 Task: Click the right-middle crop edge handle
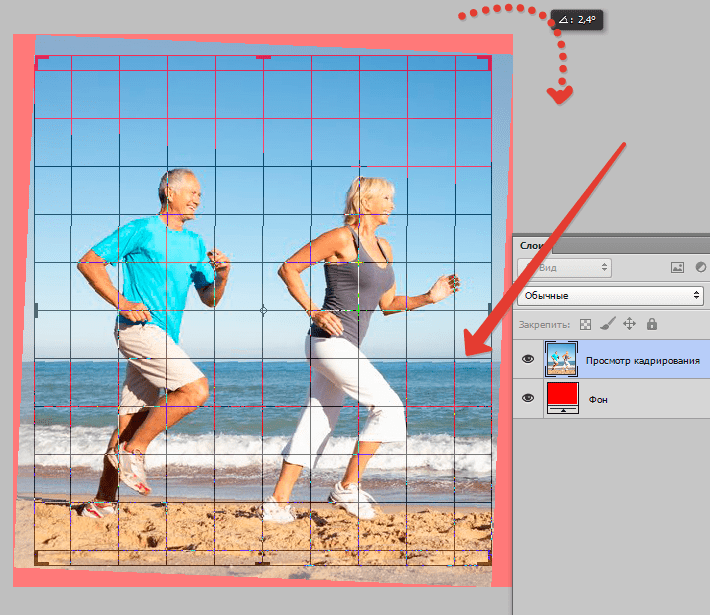click(490, 311)
